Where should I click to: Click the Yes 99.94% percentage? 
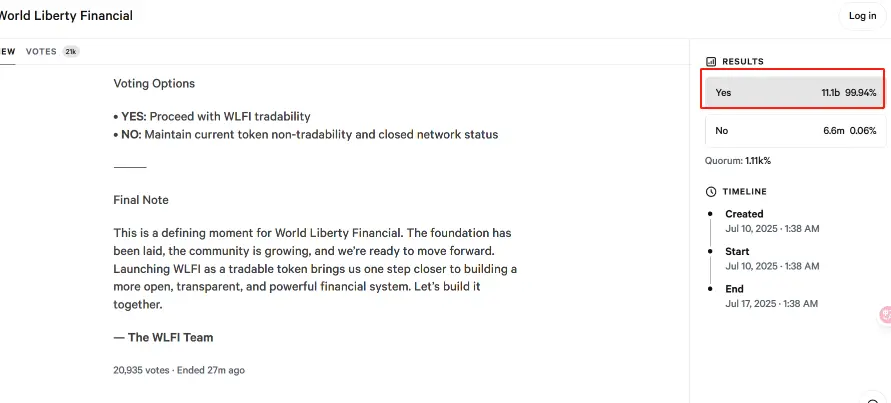click(860, 92)
